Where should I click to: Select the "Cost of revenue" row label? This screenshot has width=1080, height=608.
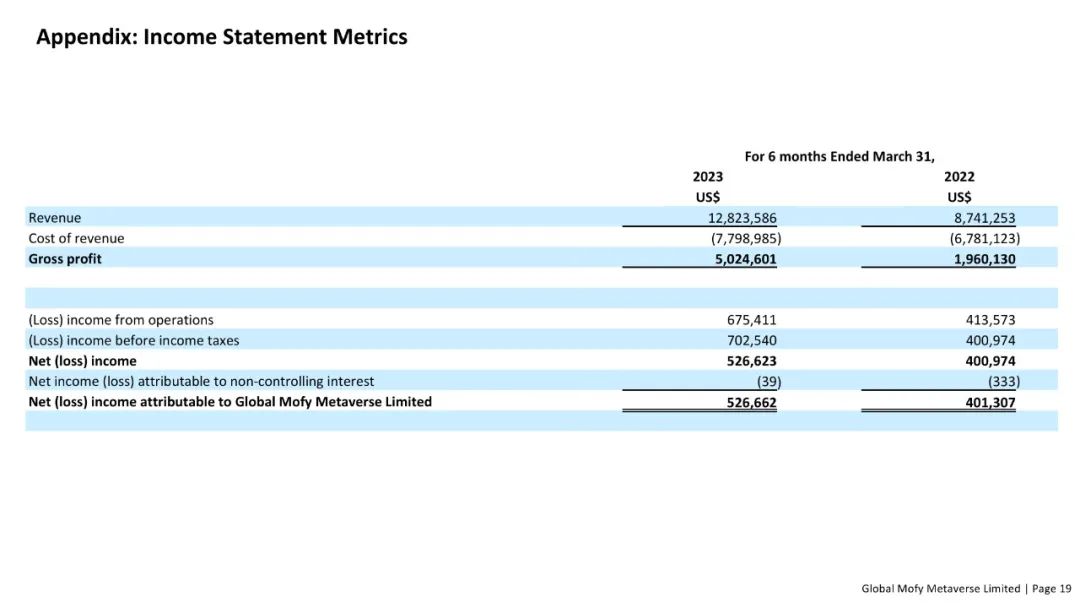point(76,238)
